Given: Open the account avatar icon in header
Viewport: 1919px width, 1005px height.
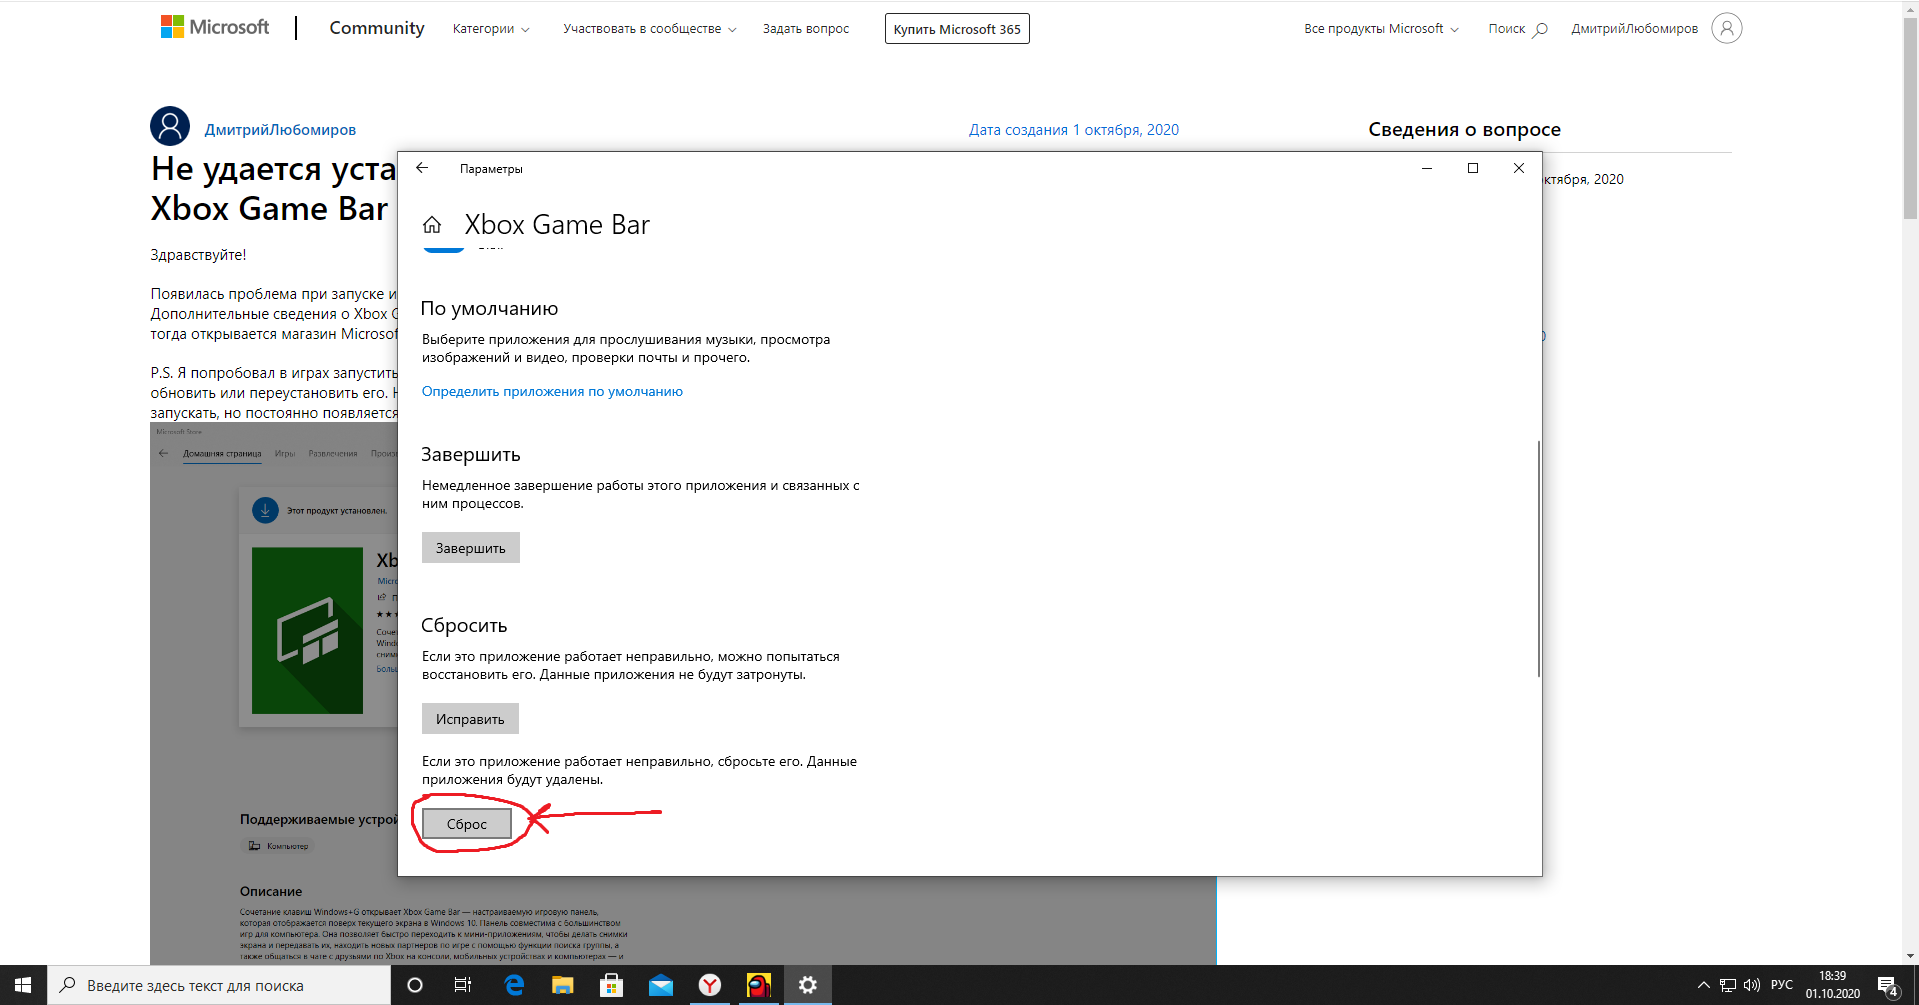Looking at the screenshot, I should coord(1726,28).
